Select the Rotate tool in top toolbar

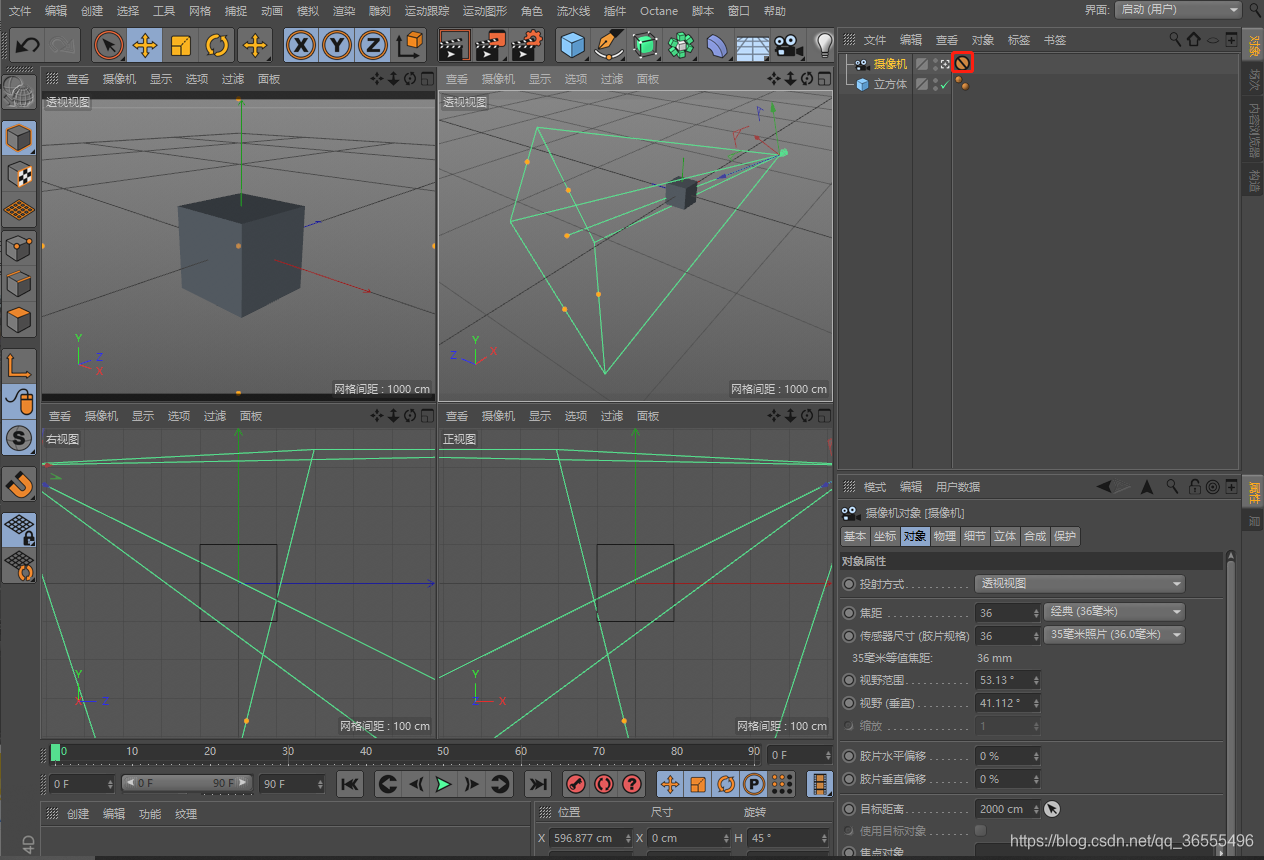click(217, 45)
